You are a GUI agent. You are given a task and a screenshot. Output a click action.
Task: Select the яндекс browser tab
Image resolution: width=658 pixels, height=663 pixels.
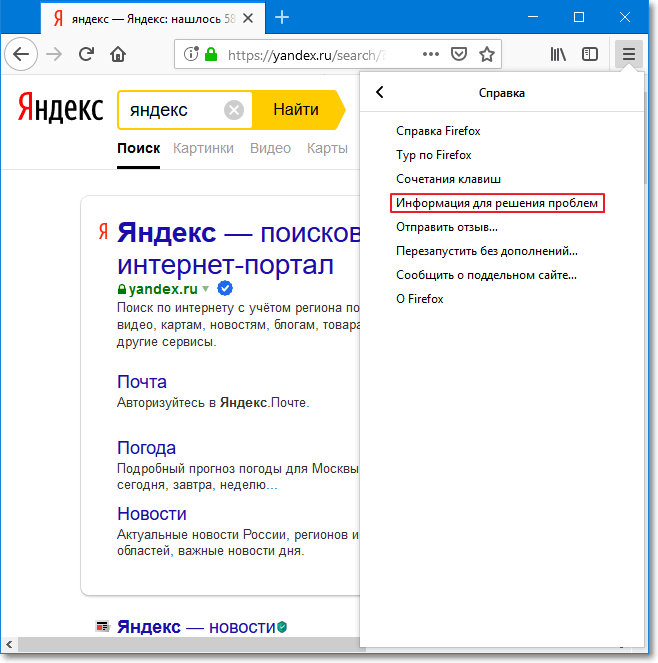(153, 18)
